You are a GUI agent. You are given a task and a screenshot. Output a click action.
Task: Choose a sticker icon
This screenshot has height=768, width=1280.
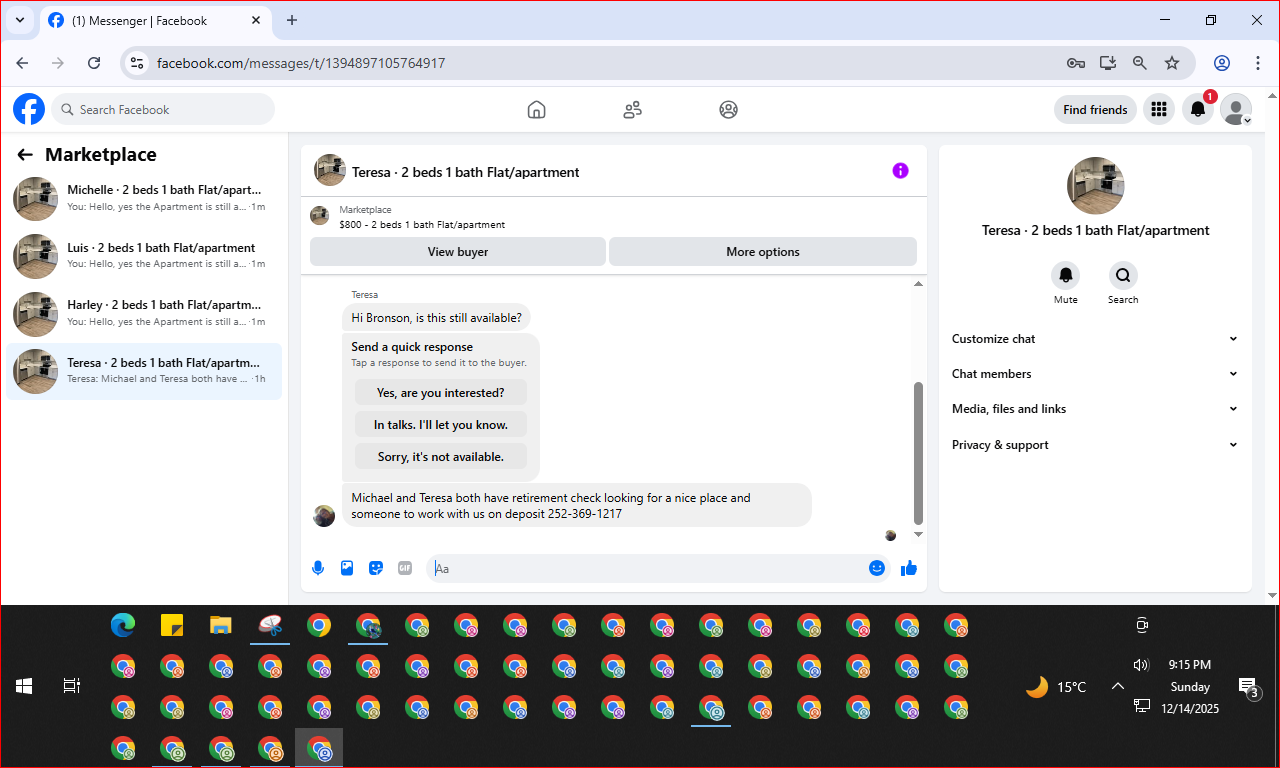click(376, 568)
